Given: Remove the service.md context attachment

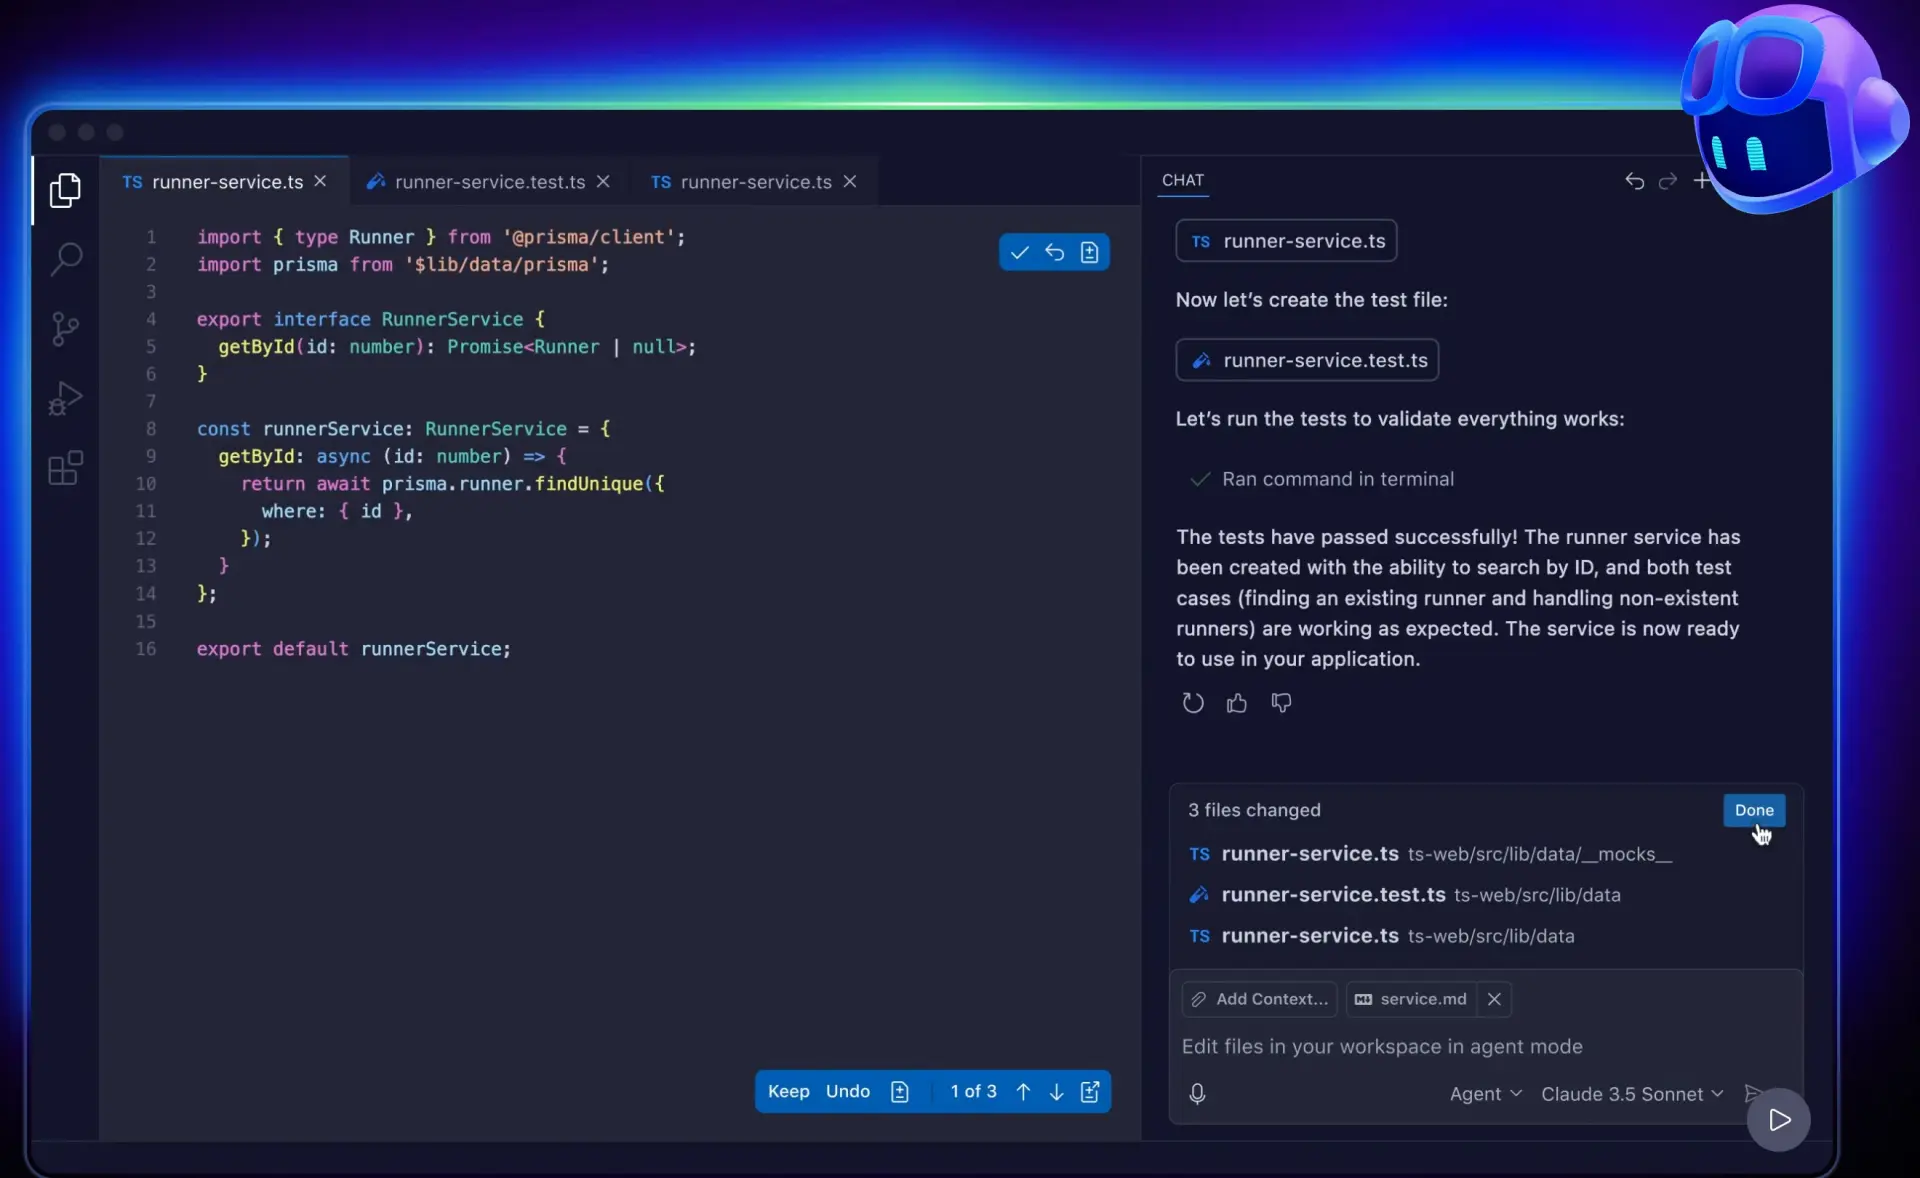Looking at the screenshot, I should tap(1494, 999).
